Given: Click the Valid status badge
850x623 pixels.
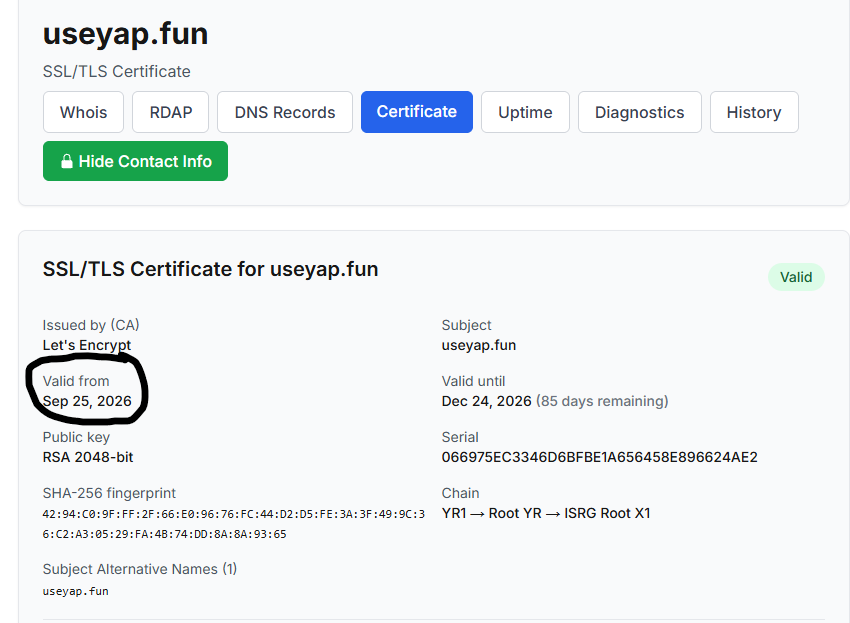Looking at the screenshot, I should (x=796, y=277).
